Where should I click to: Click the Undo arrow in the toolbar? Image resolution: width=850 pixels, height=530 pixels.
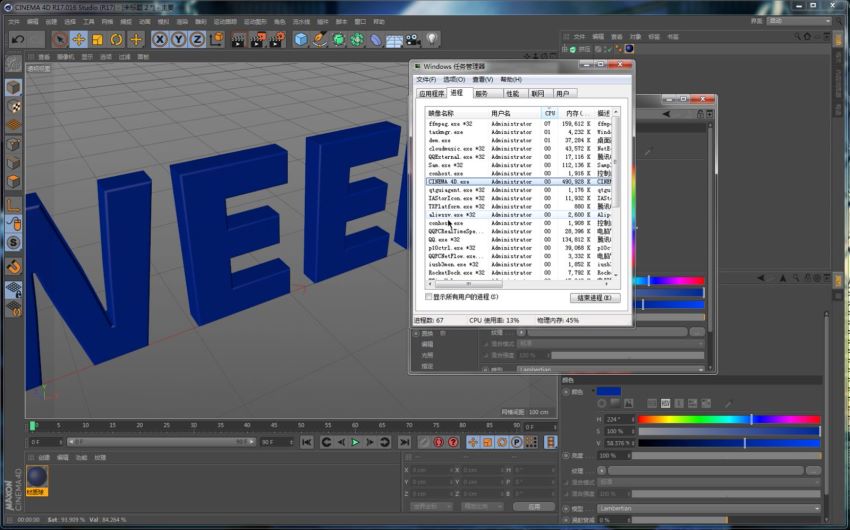pyautogui.click(x=17, y=39)
